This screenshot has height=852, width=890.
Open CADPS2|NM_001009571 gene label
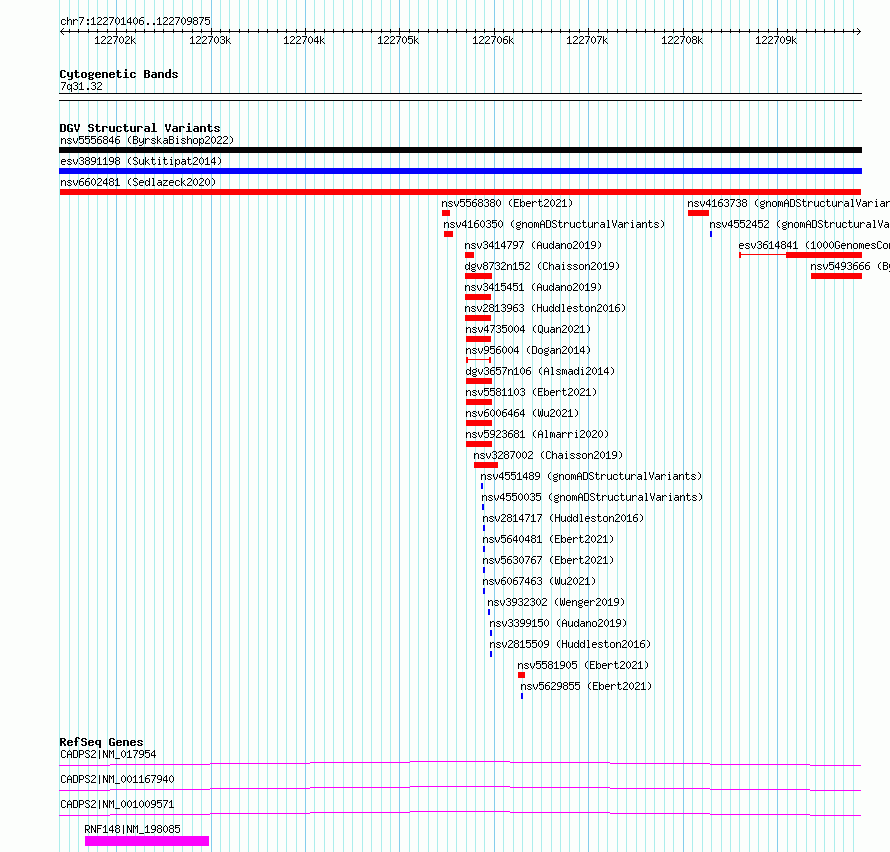tap(117, 804)
